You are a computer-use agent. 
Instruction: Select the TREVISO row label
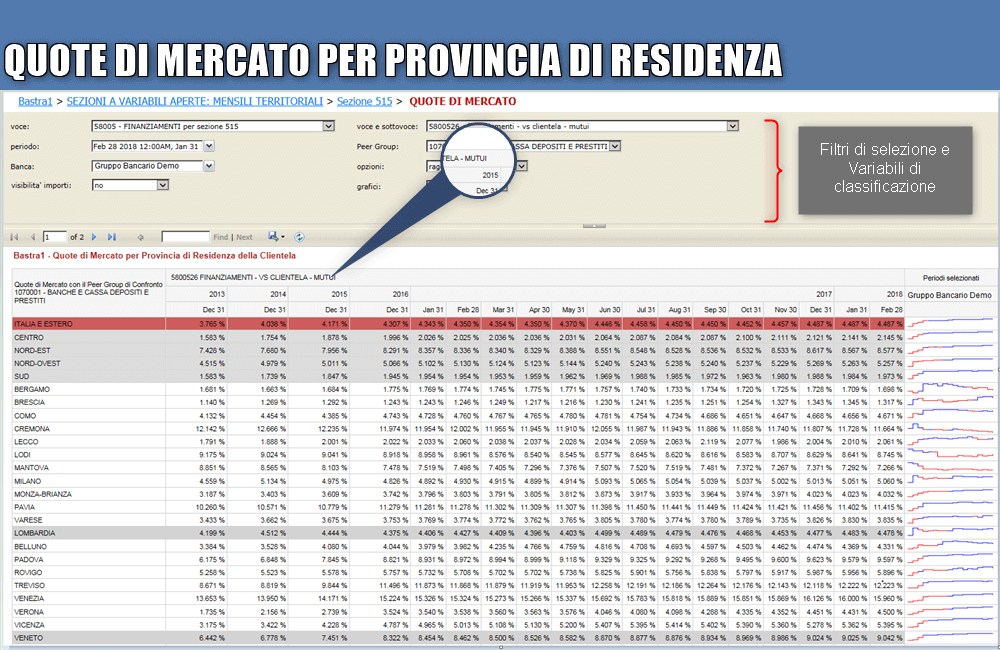click(29, 585)
